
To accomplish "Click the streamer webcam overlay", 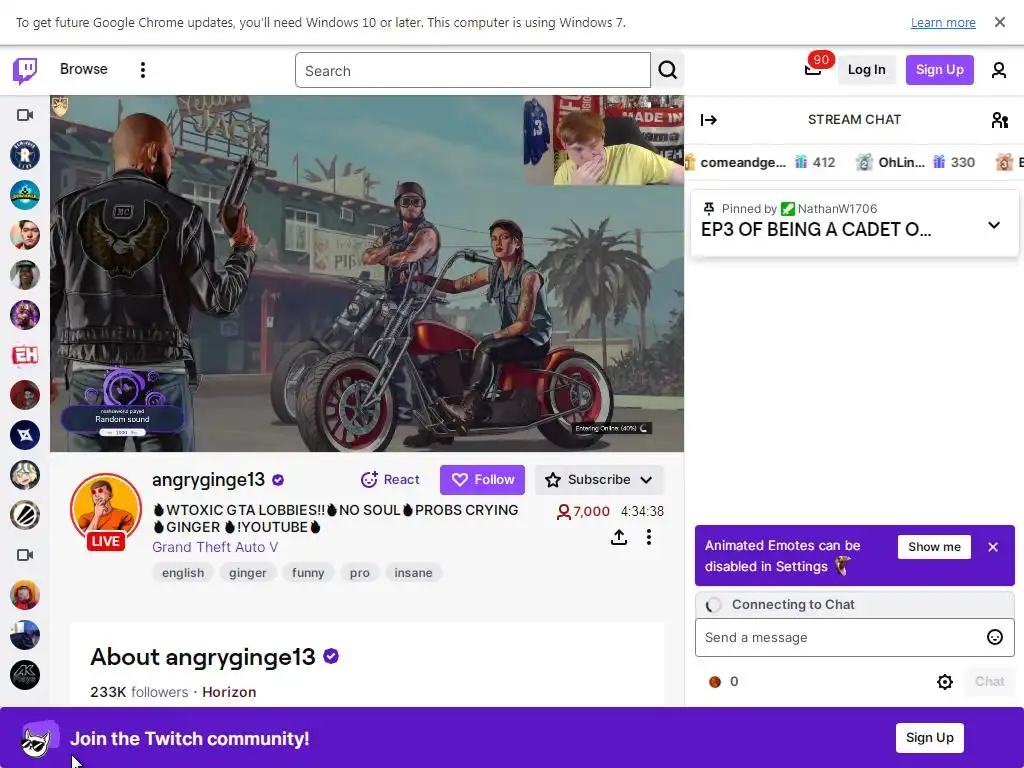I will [x=603, y=140].
